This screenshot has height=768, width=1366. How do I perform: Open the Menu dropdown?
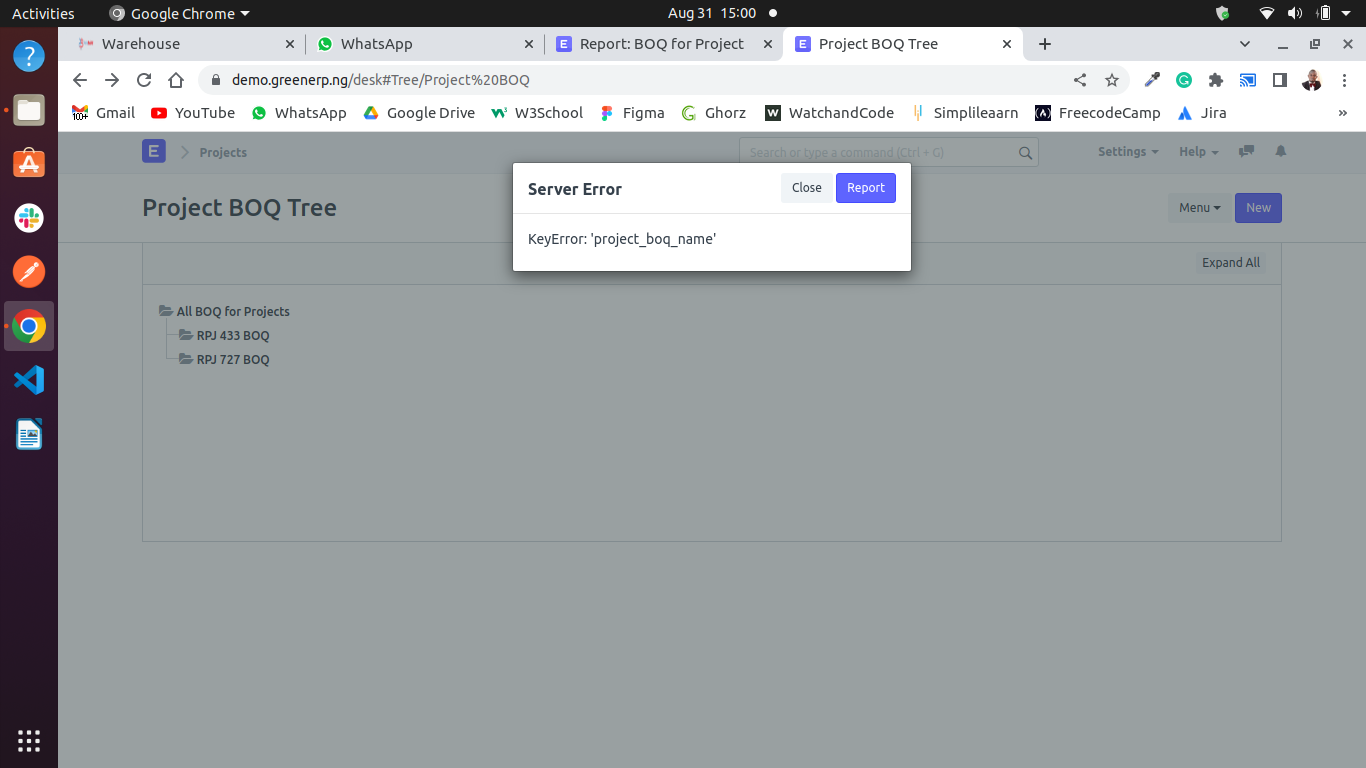(x=1200, y=208)
